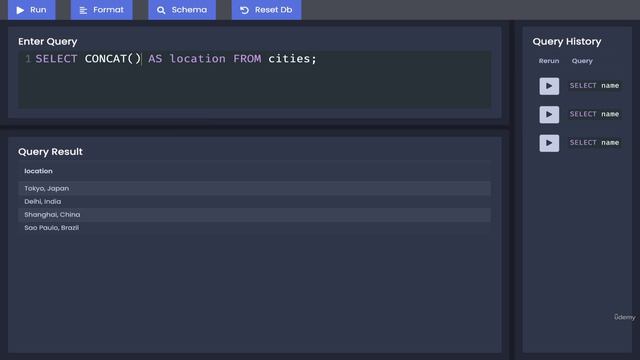
Task: Click the 'Query Result' heading
Action: coord(50,151)
